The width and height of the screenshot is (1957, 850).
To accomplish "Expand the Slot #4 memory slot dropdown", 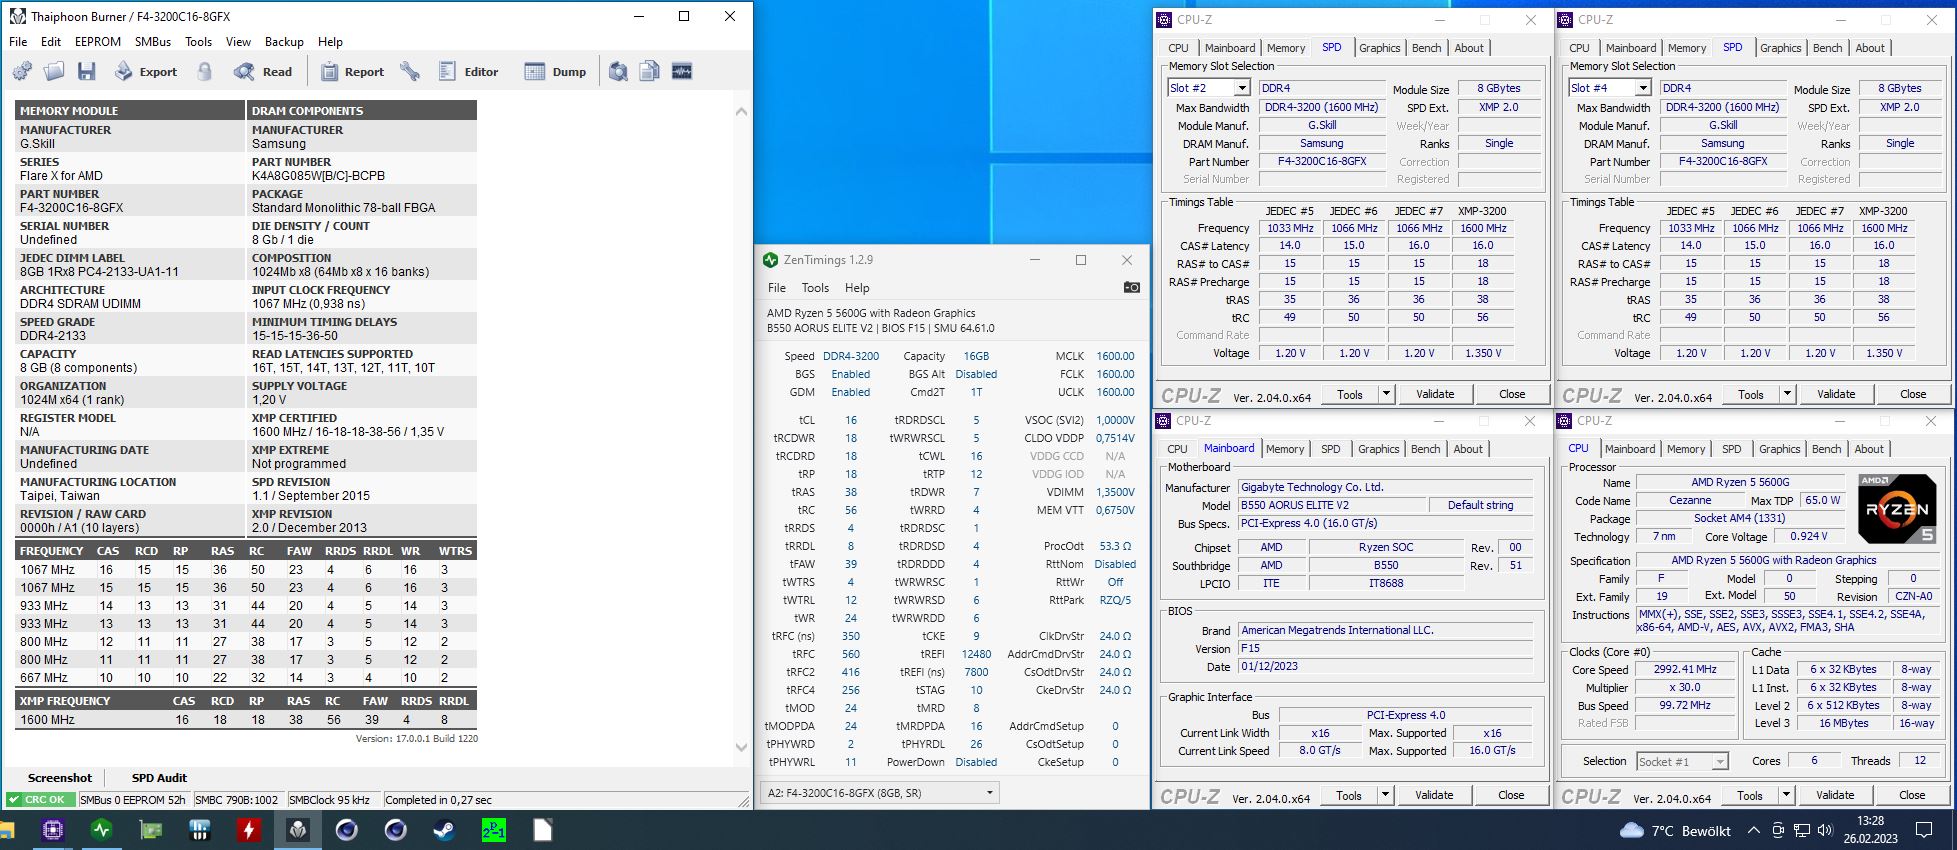I will coord(1642,88).
